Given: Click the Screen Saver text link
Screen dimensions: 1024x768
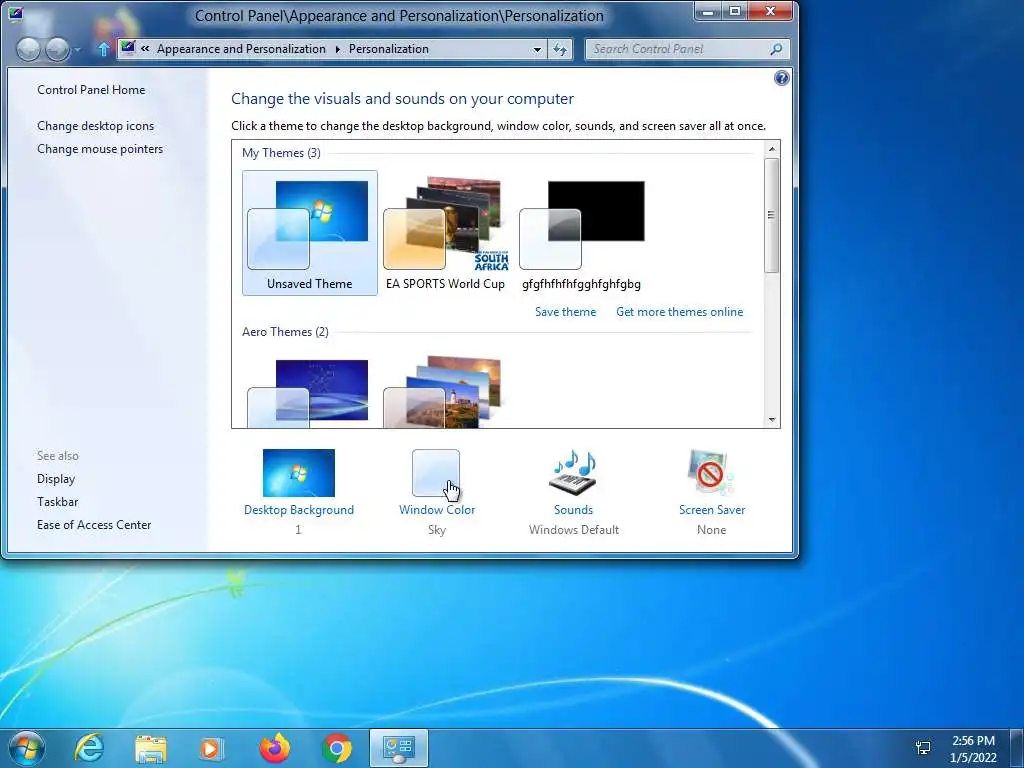Looking at the screenshot, I should tap(712, 510).
